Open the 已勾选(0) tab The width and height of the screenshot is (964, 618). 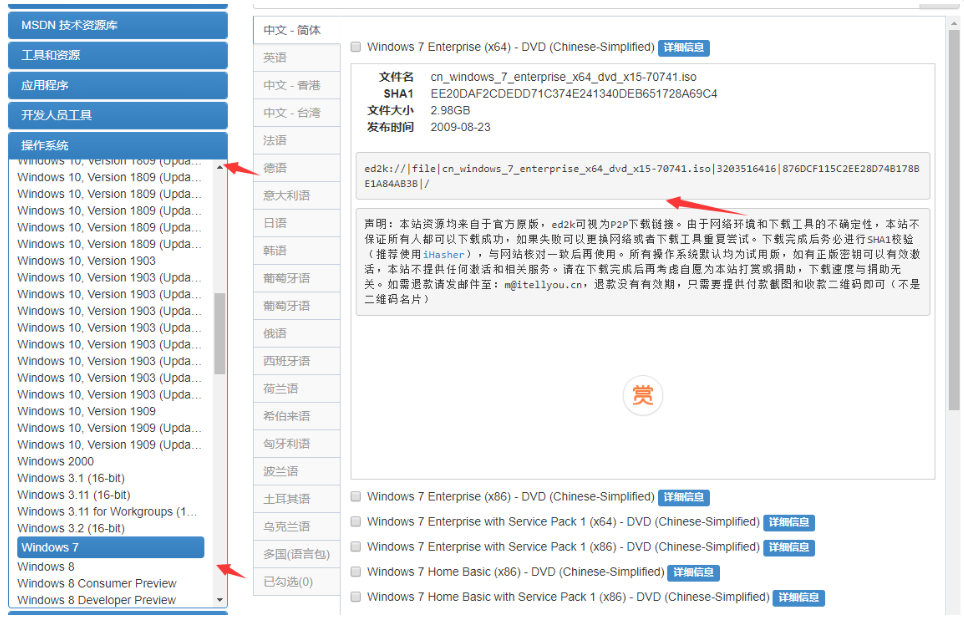coord(288,581)
